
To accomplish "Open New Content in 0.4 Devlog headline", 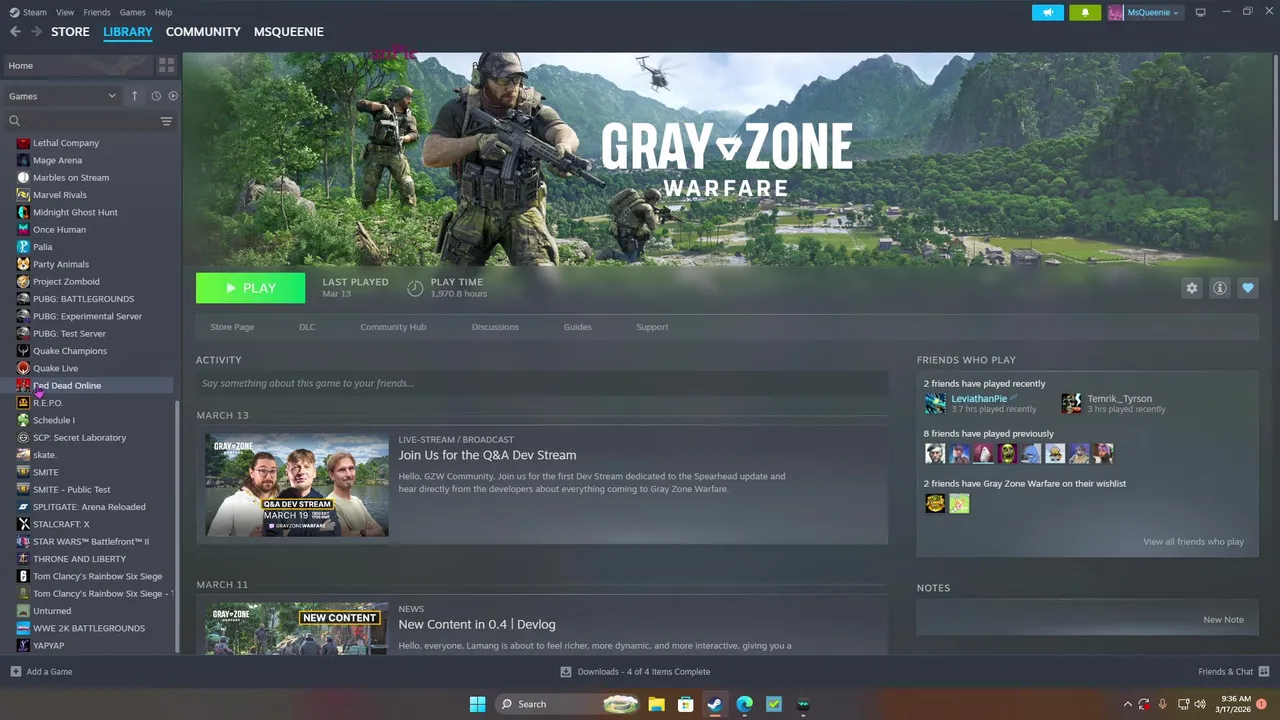I will pyautogui.click(x=476, y=625).
